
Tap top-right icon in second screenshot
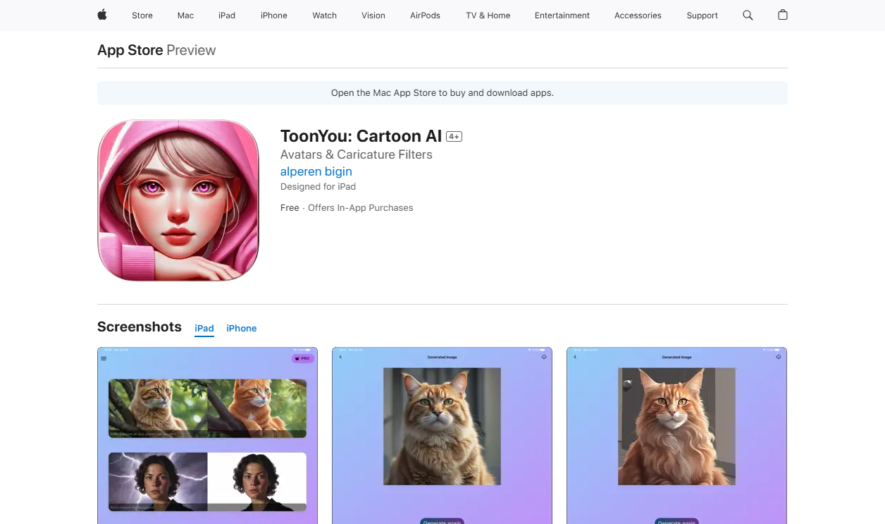[x=544, y=357]
